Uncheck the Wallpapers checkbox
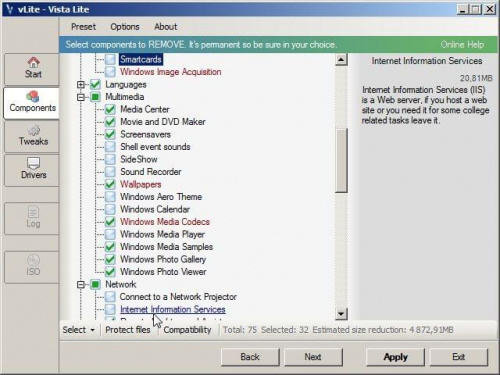Image resolution: width=500 pixels, height=375 pixels. 110,184
